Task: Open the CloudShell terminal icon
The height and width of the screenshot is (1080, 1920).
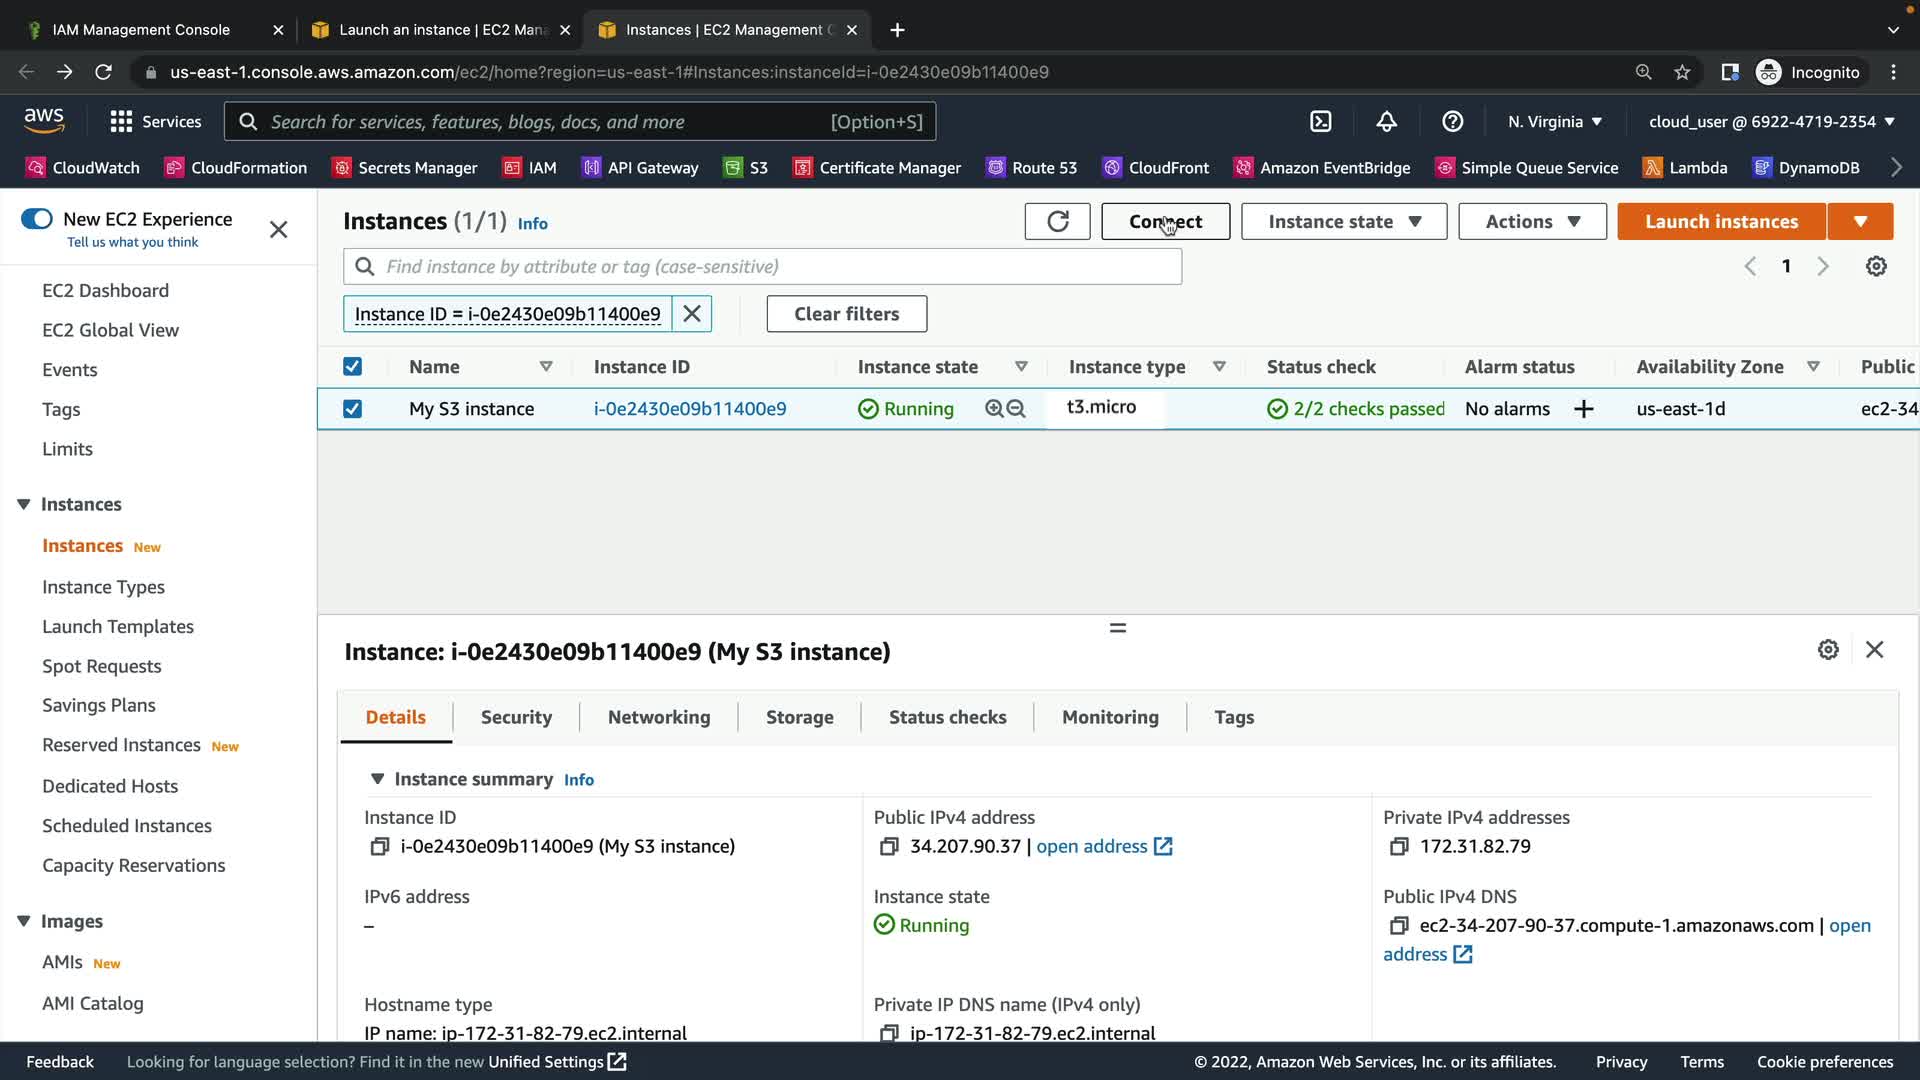Action: [1321, 121]
